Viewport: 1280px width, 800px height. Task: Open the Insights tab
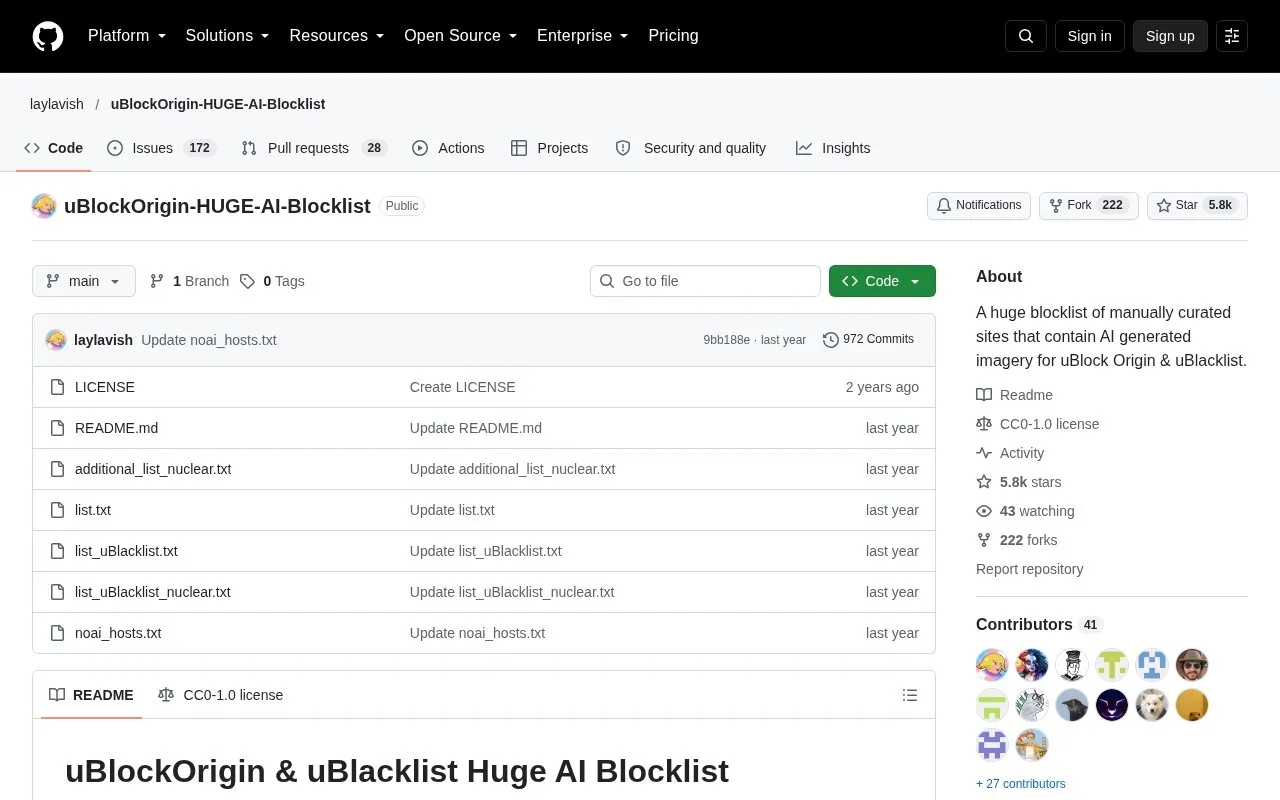click(x=833, y=148)
